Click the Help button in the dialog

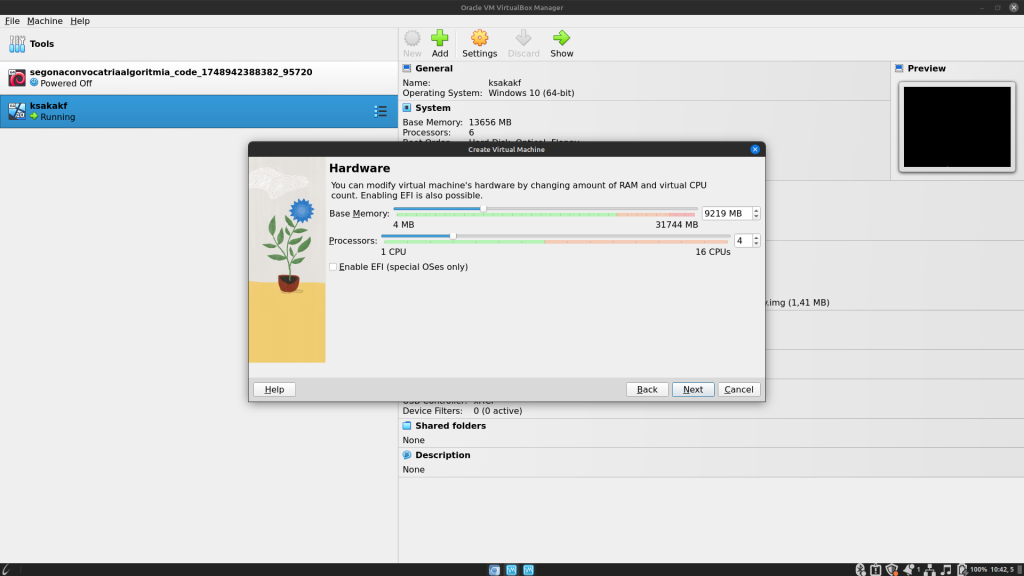click(274, 390)
